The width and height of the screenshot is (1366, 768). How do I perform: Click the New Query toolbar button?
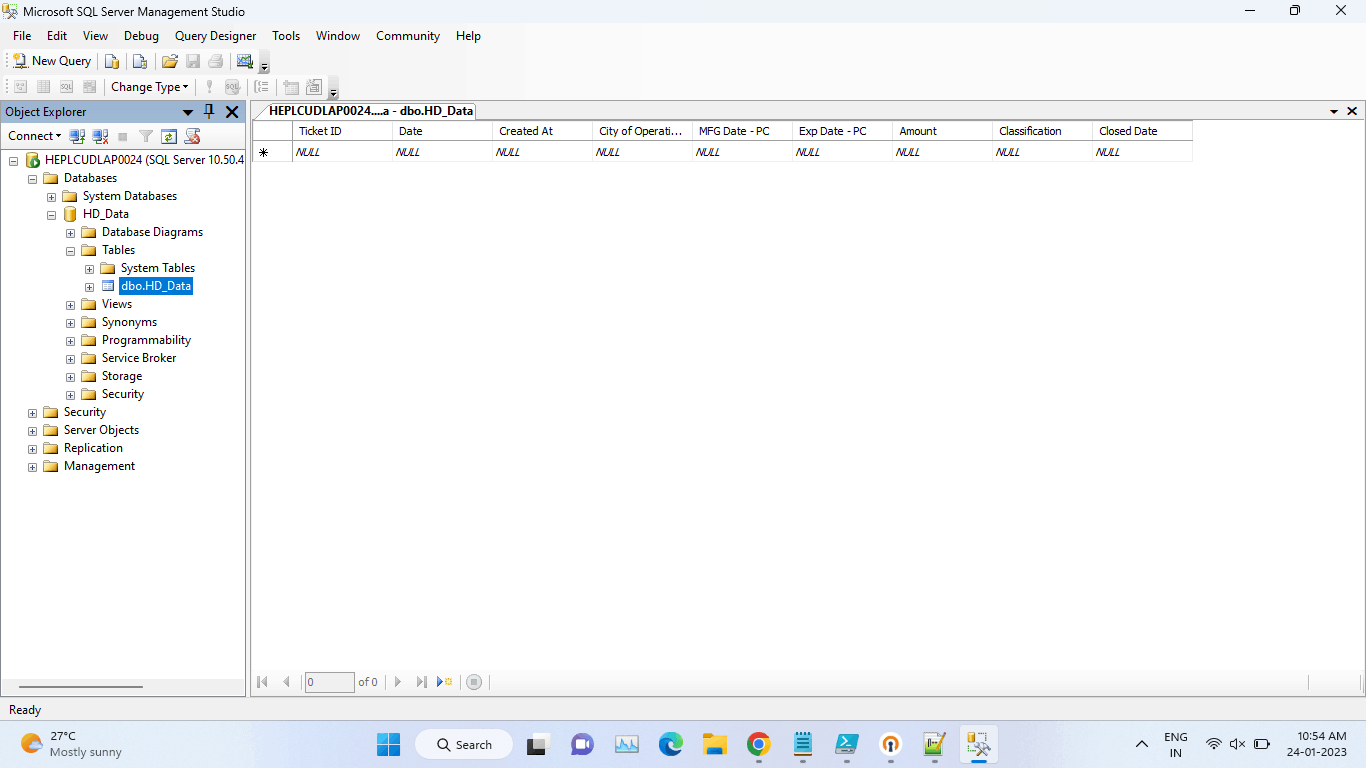pyautogui.click(x=51, y=61)
